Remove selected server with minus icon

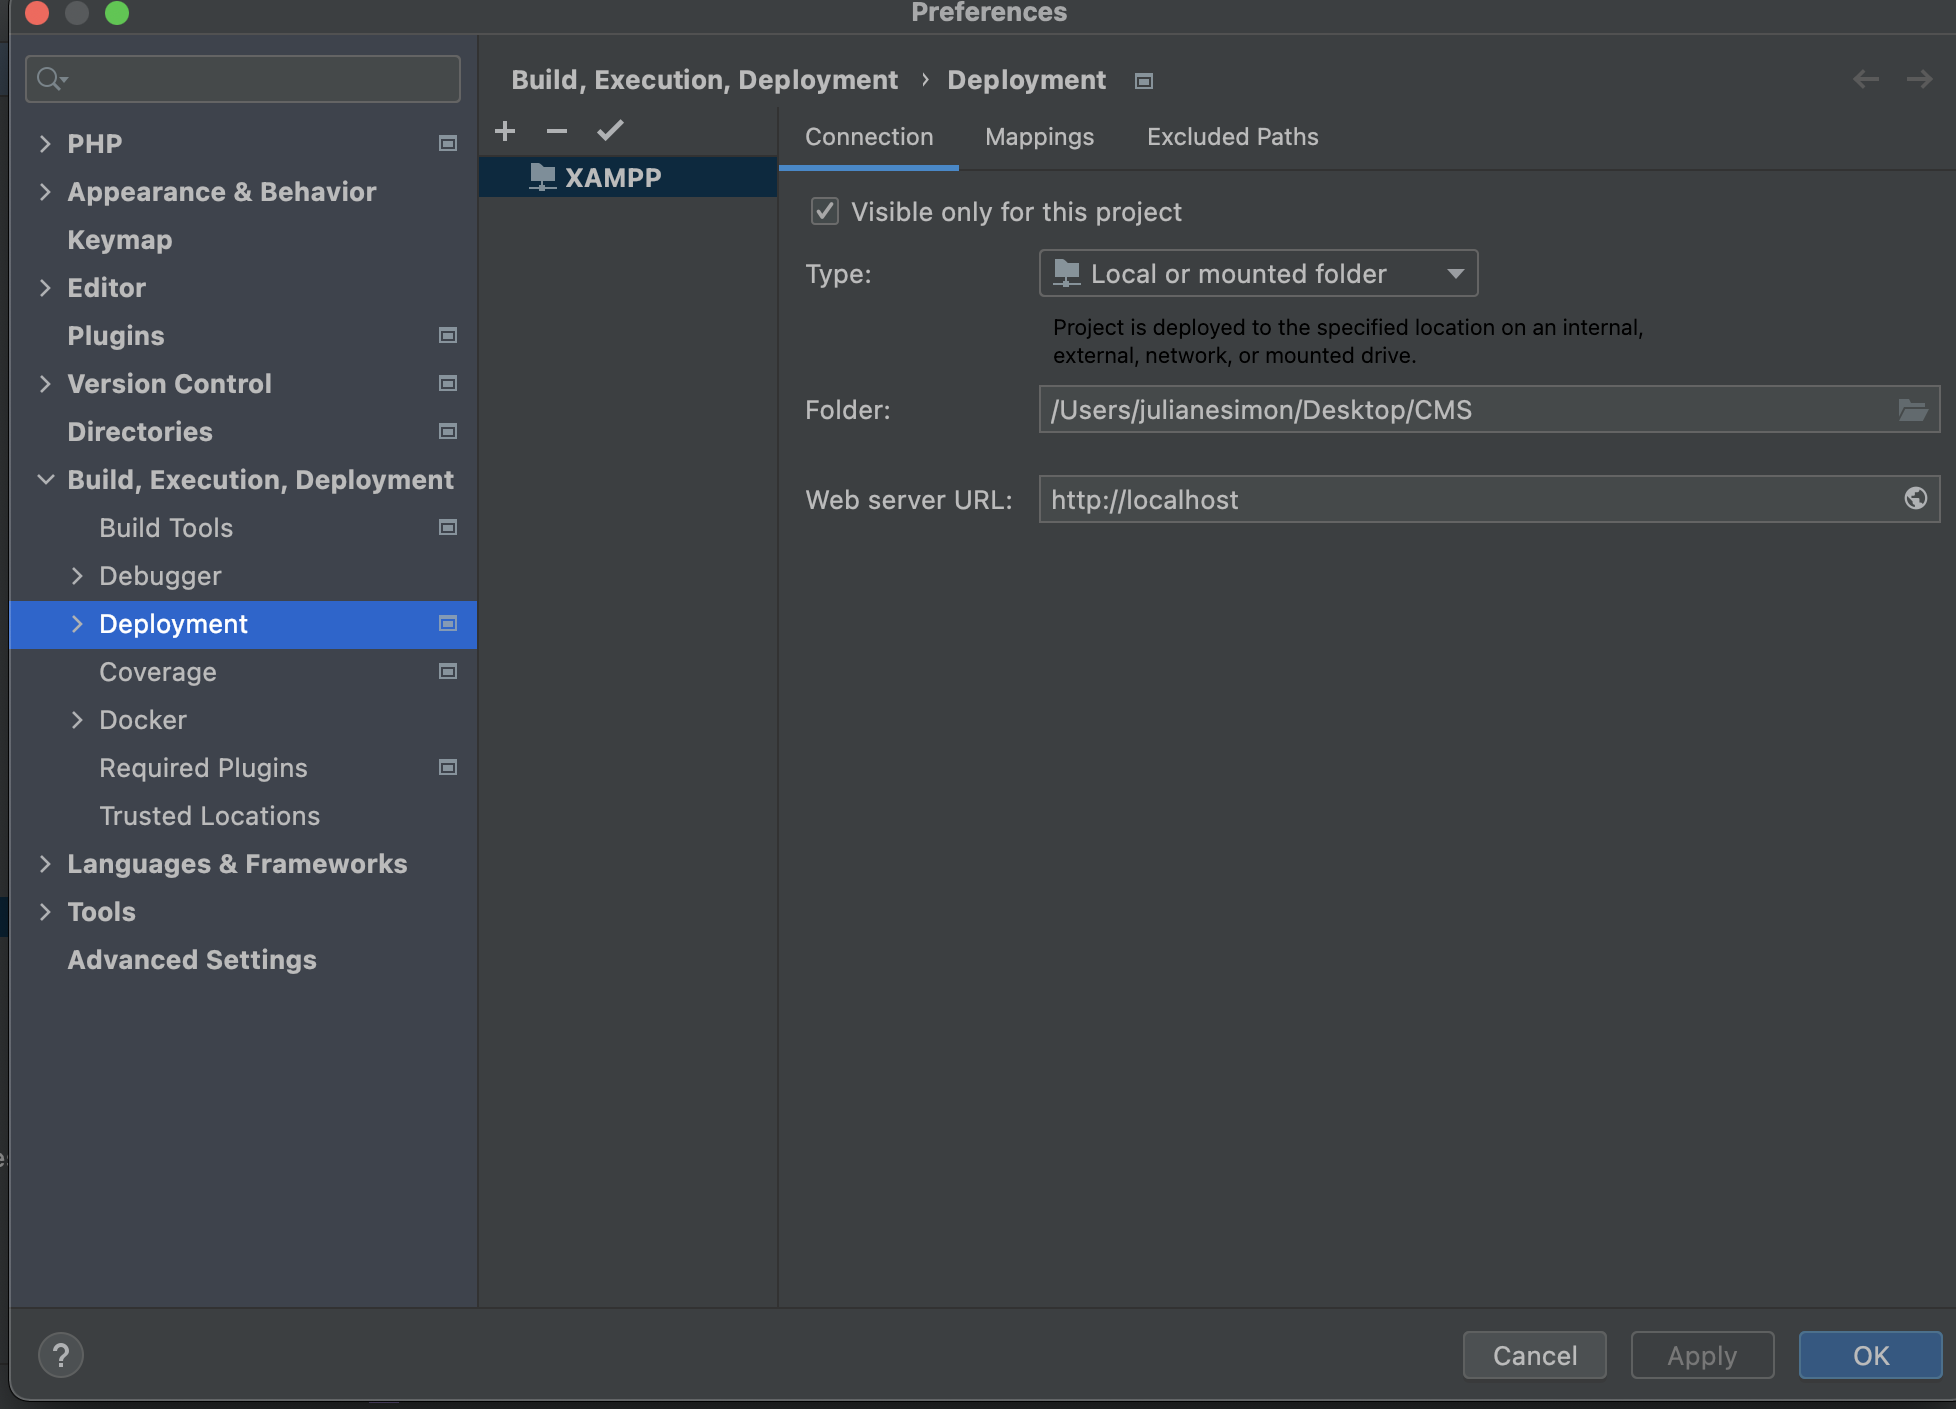(557, 131)
